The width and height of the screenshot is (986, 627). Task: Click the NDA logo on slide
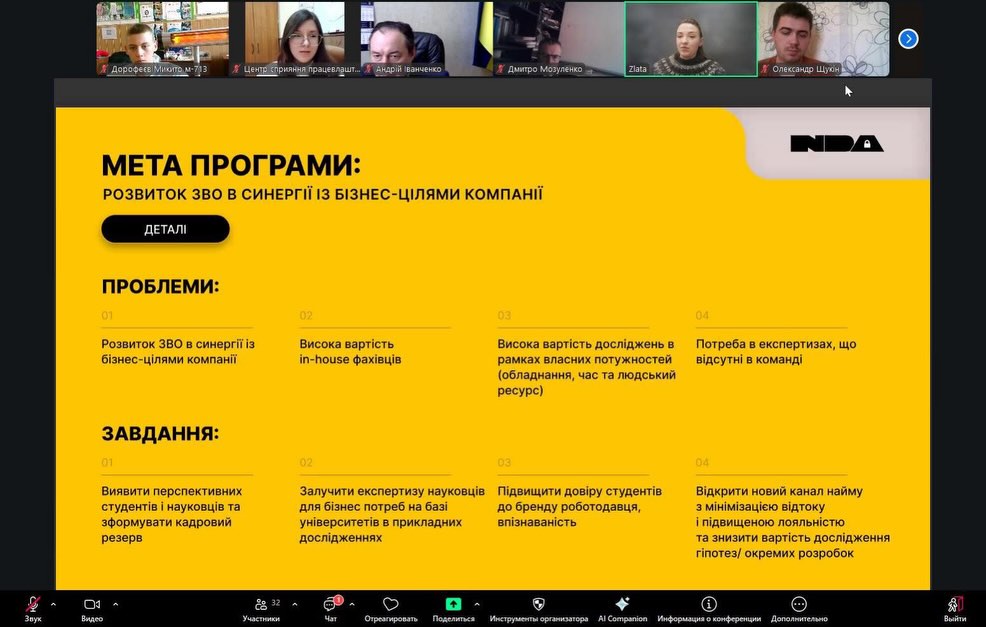(x=837, y=144)
